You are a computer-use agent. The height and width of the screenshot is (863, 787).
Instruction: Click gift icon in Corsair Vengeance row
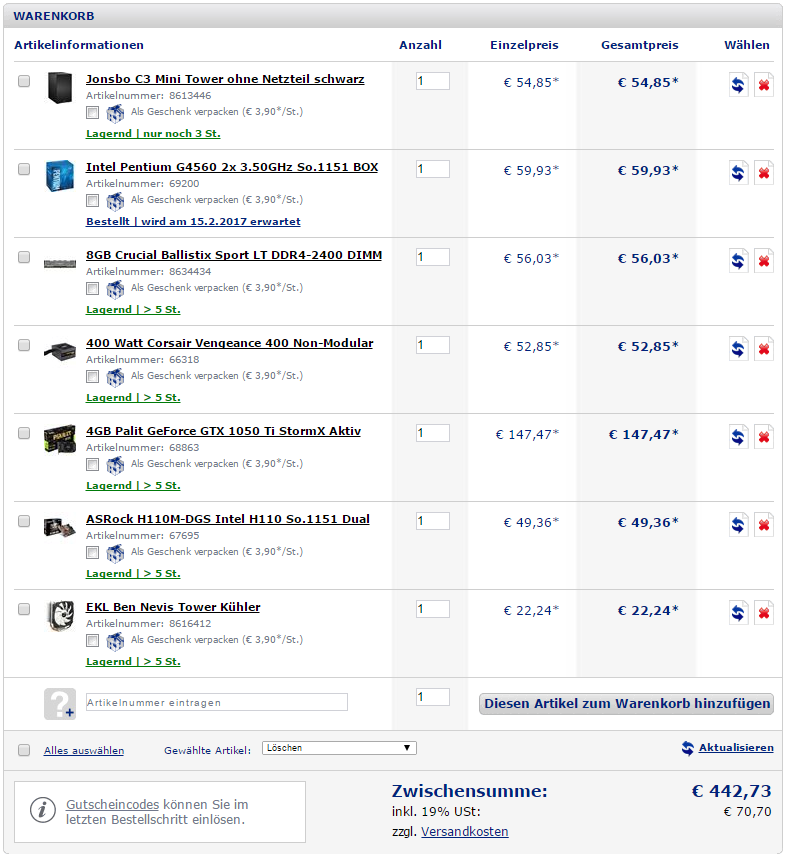pos(115,377)
